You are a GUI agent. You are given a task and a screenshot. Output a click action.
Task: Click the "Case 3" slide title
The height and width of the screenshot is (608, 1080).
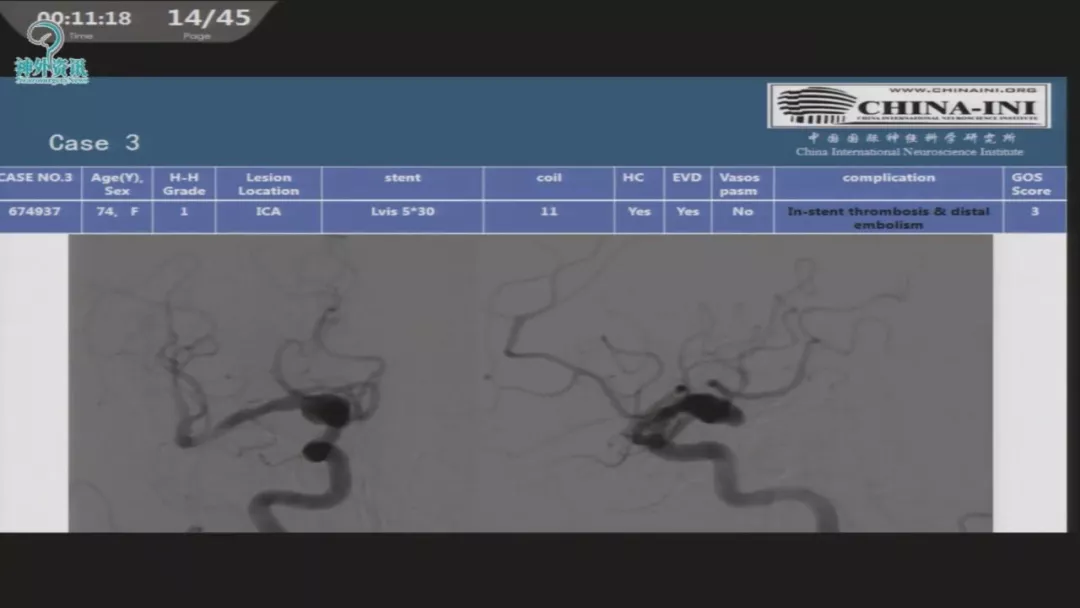click(94, 143)
